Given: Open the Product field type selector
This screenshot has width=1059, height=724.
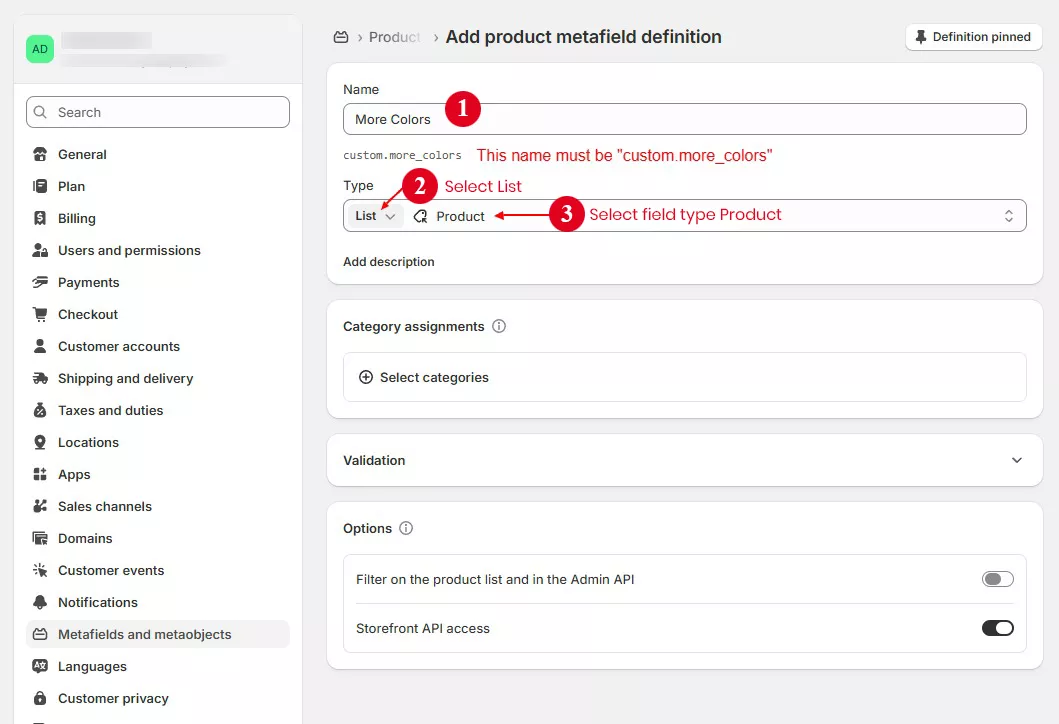Looking at the screenshot, I should click(460, 215).
